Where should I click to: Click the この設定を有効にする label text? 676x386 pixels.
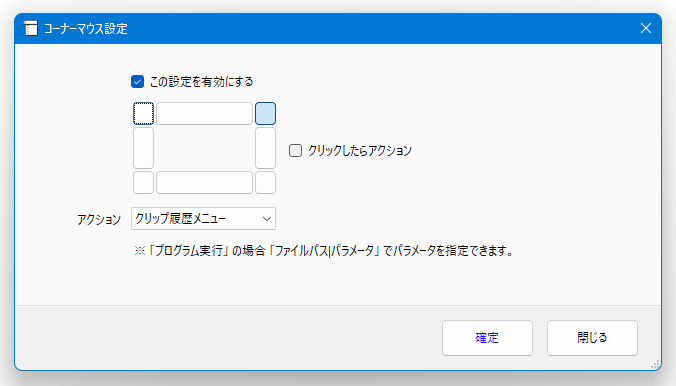201,82
